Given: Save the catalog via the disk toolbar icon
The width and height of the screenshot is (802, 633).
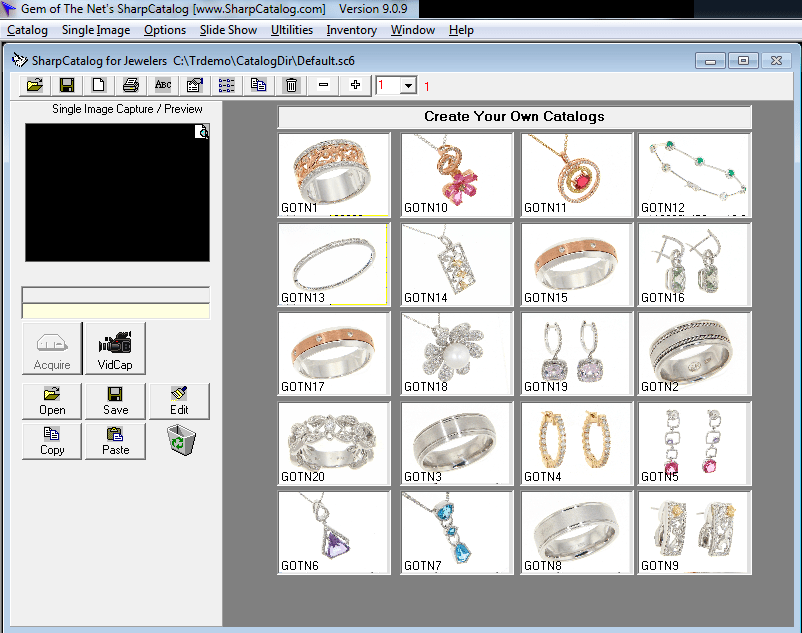Looking at the screenshot, I should point(66,85).
